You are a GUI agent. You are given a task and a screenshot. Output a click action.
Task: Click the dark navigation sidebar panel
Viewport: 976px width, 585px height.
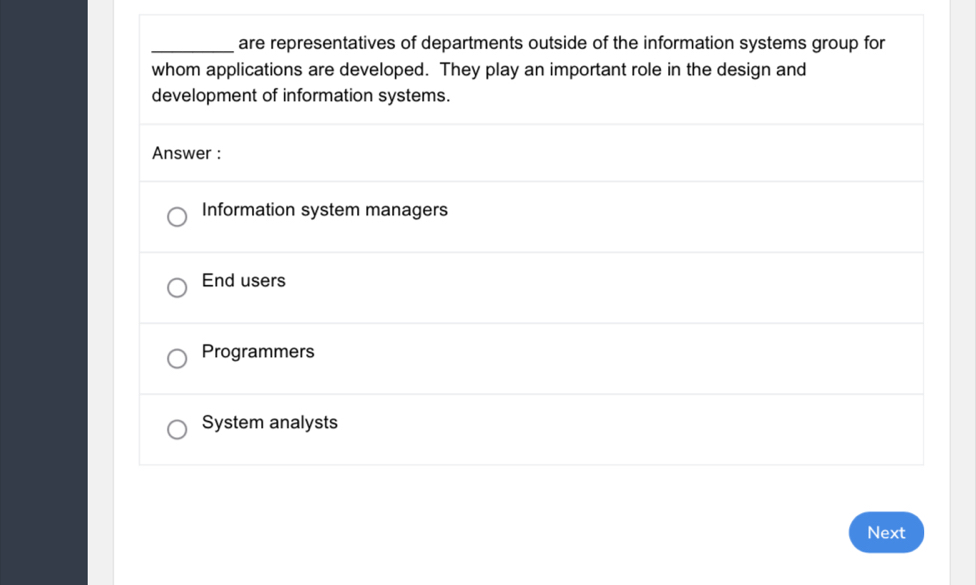(x=44, y=292)
